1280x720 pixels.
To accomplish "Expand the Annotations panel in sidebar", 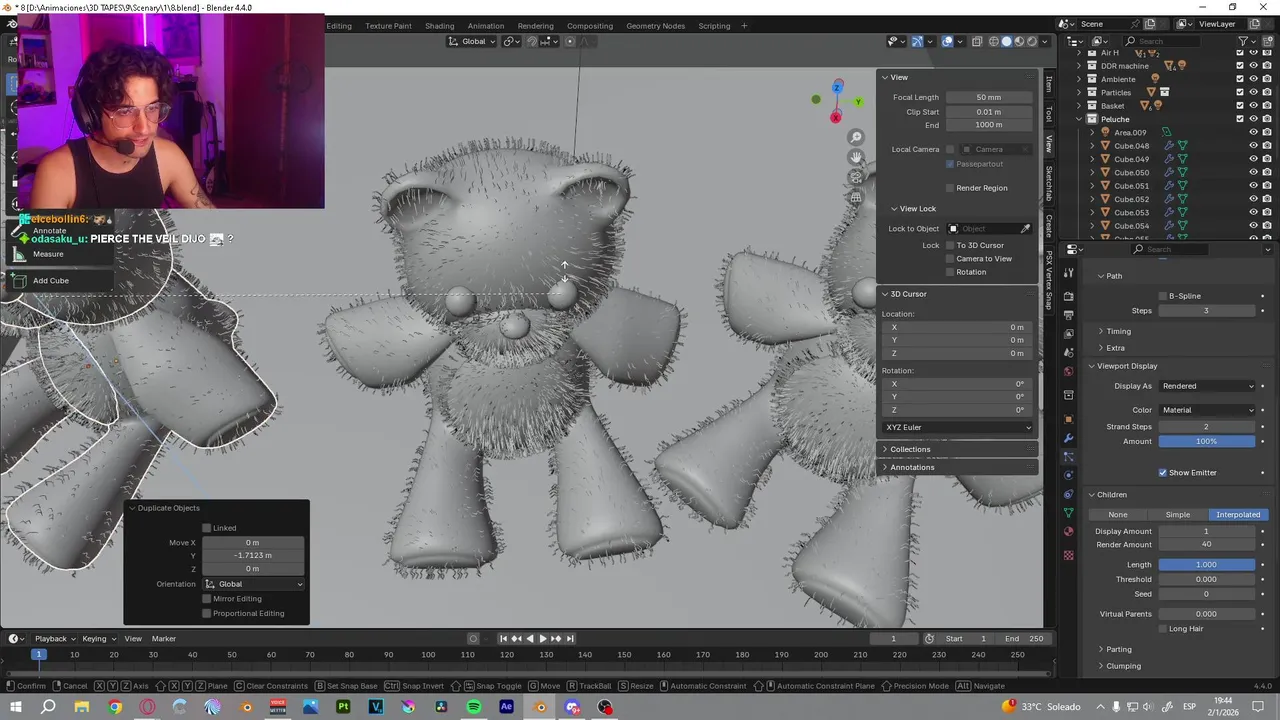I will point(912,467).
